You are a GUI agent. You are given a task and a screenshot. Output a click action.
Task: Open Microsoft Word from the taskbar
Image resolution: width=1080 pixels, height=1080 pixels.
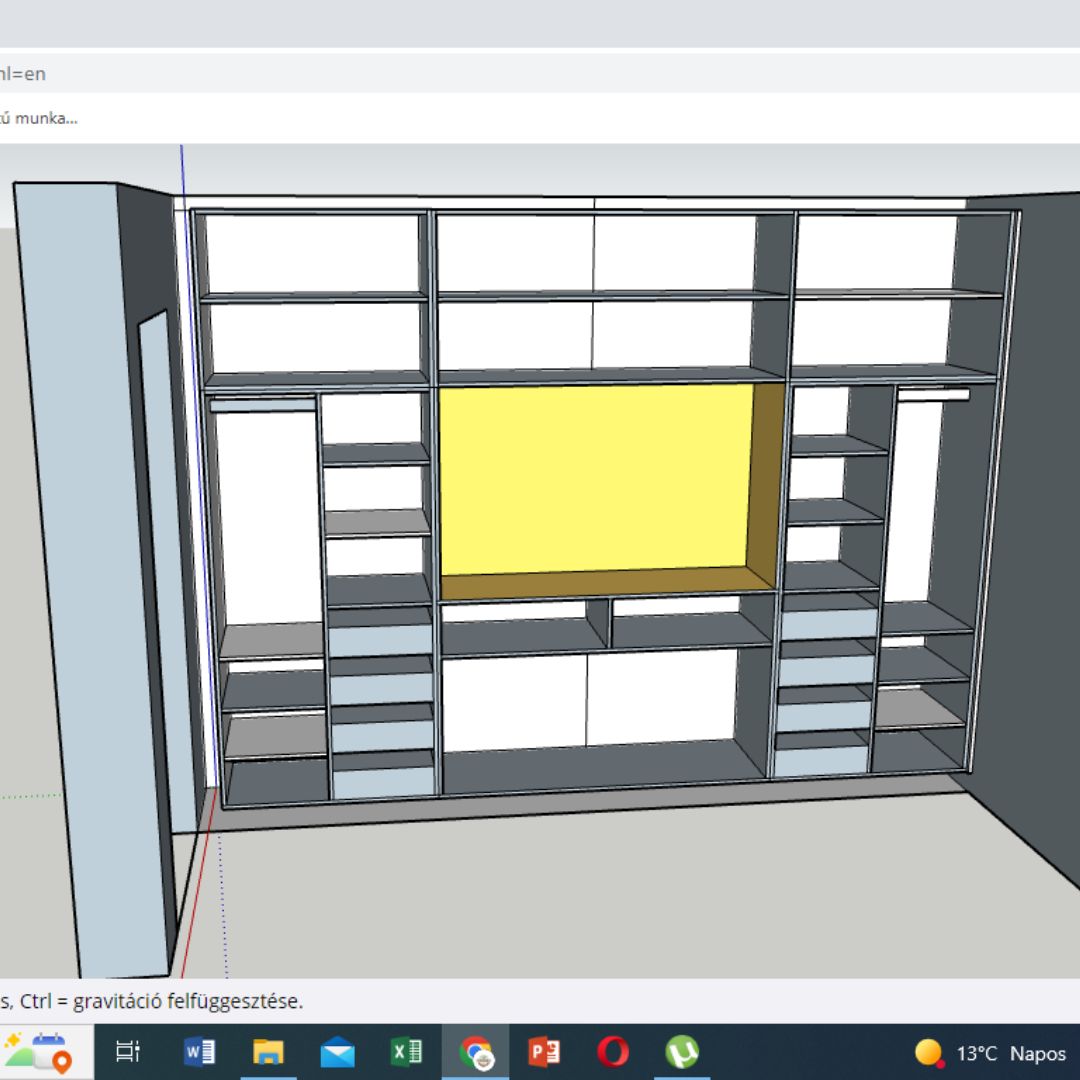point(200,1052)
